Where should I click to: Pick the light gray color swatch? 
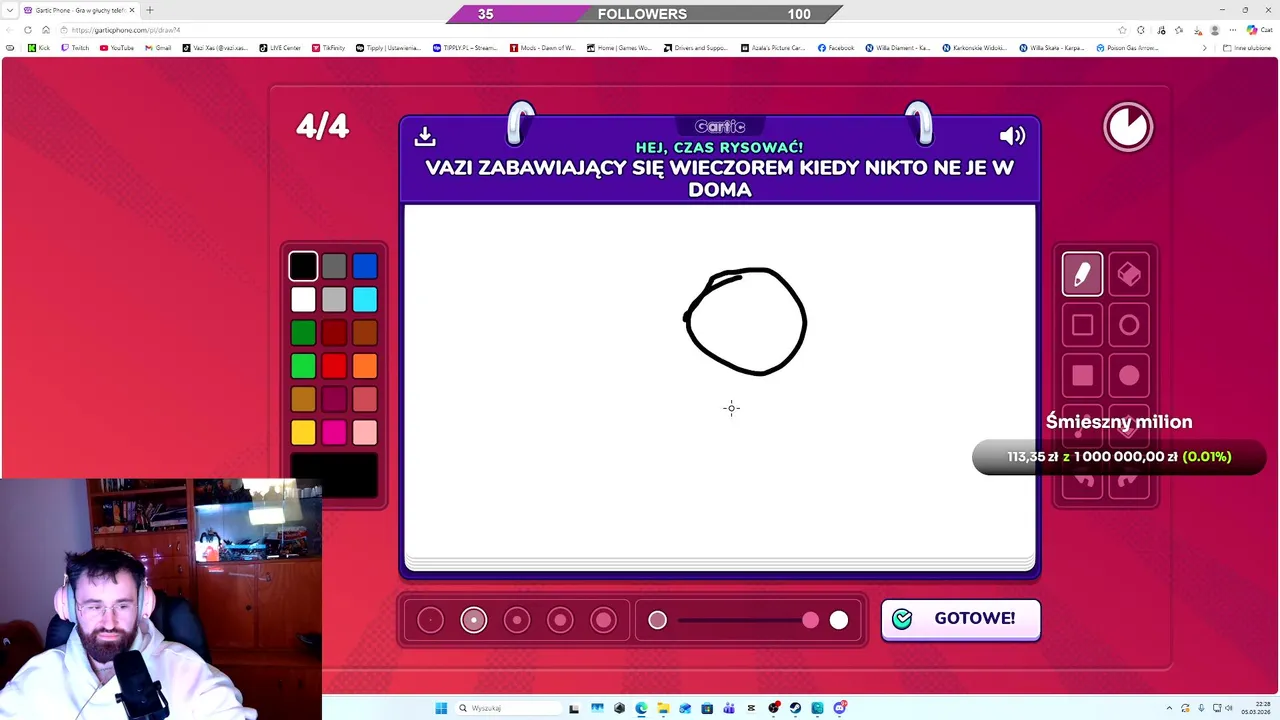click(334, 299)
